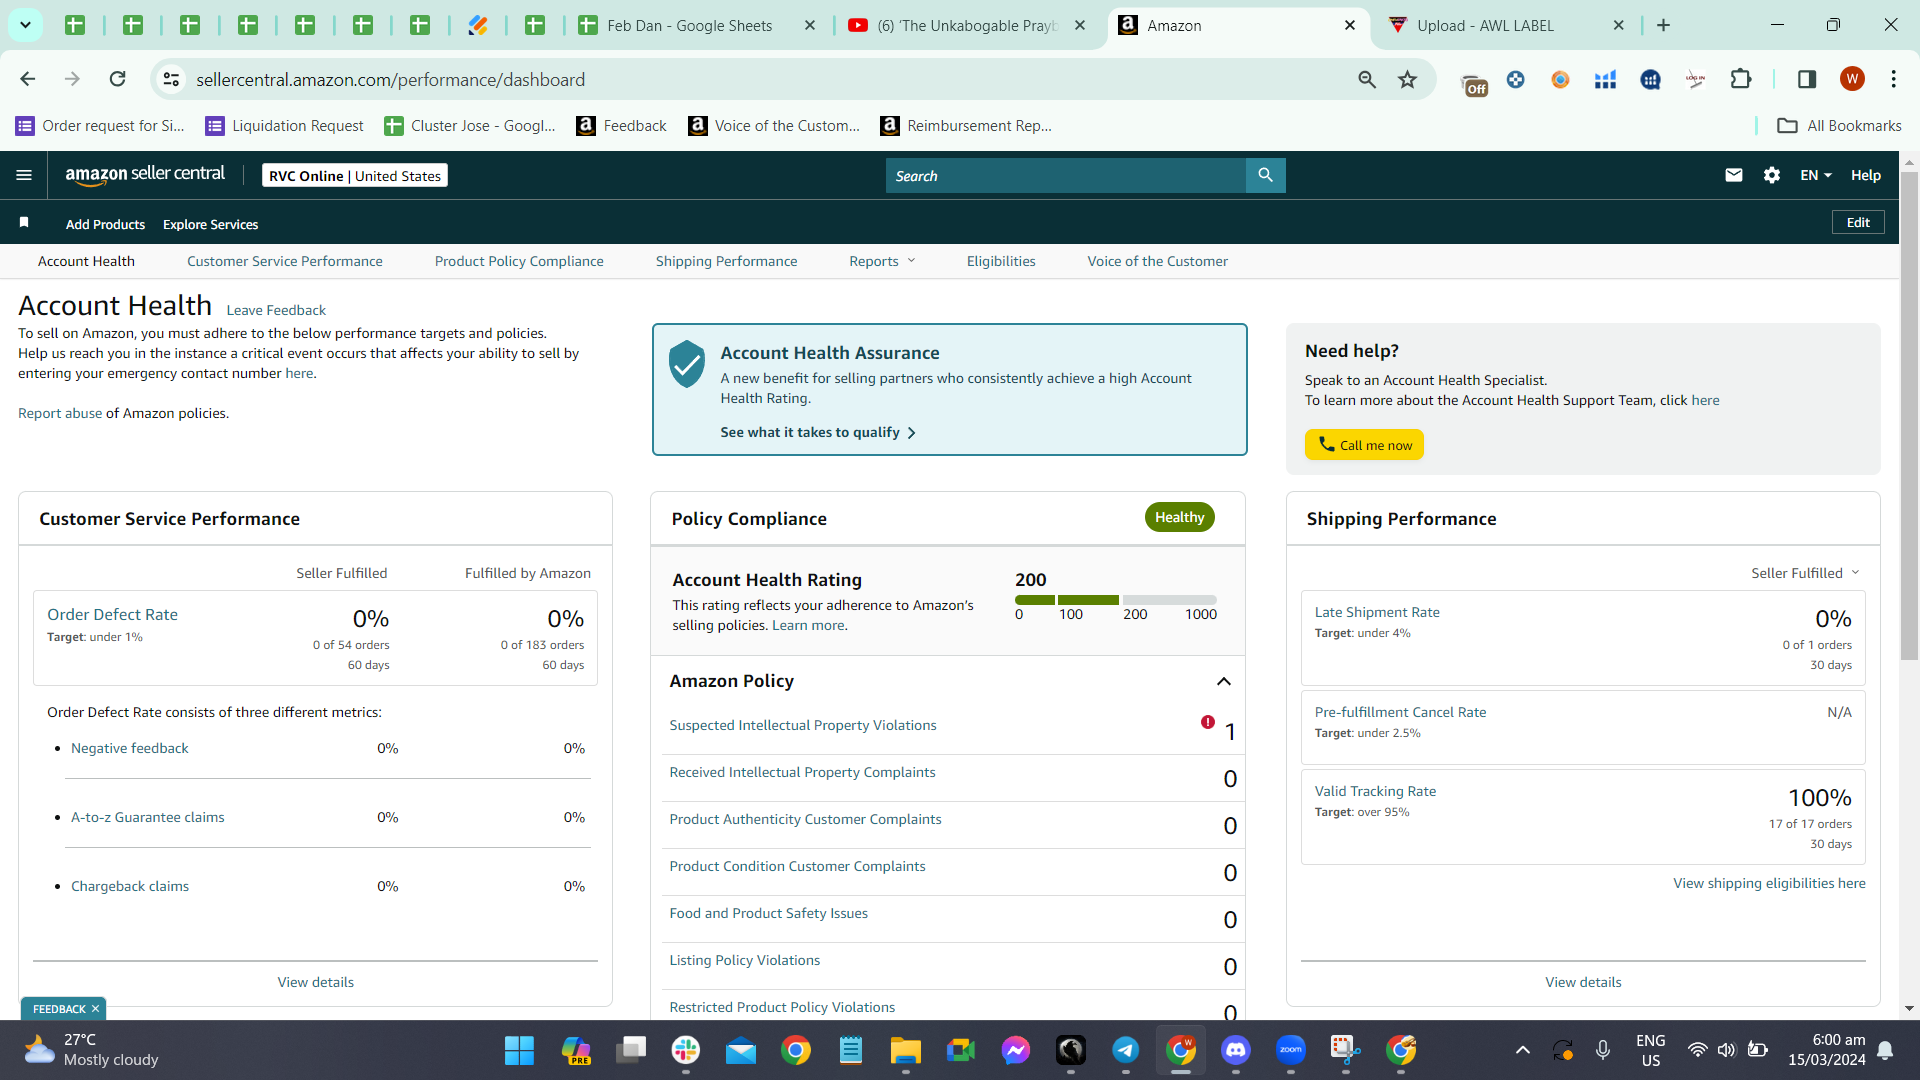Go back with the browser back arrow

click(x=28, y=79)
